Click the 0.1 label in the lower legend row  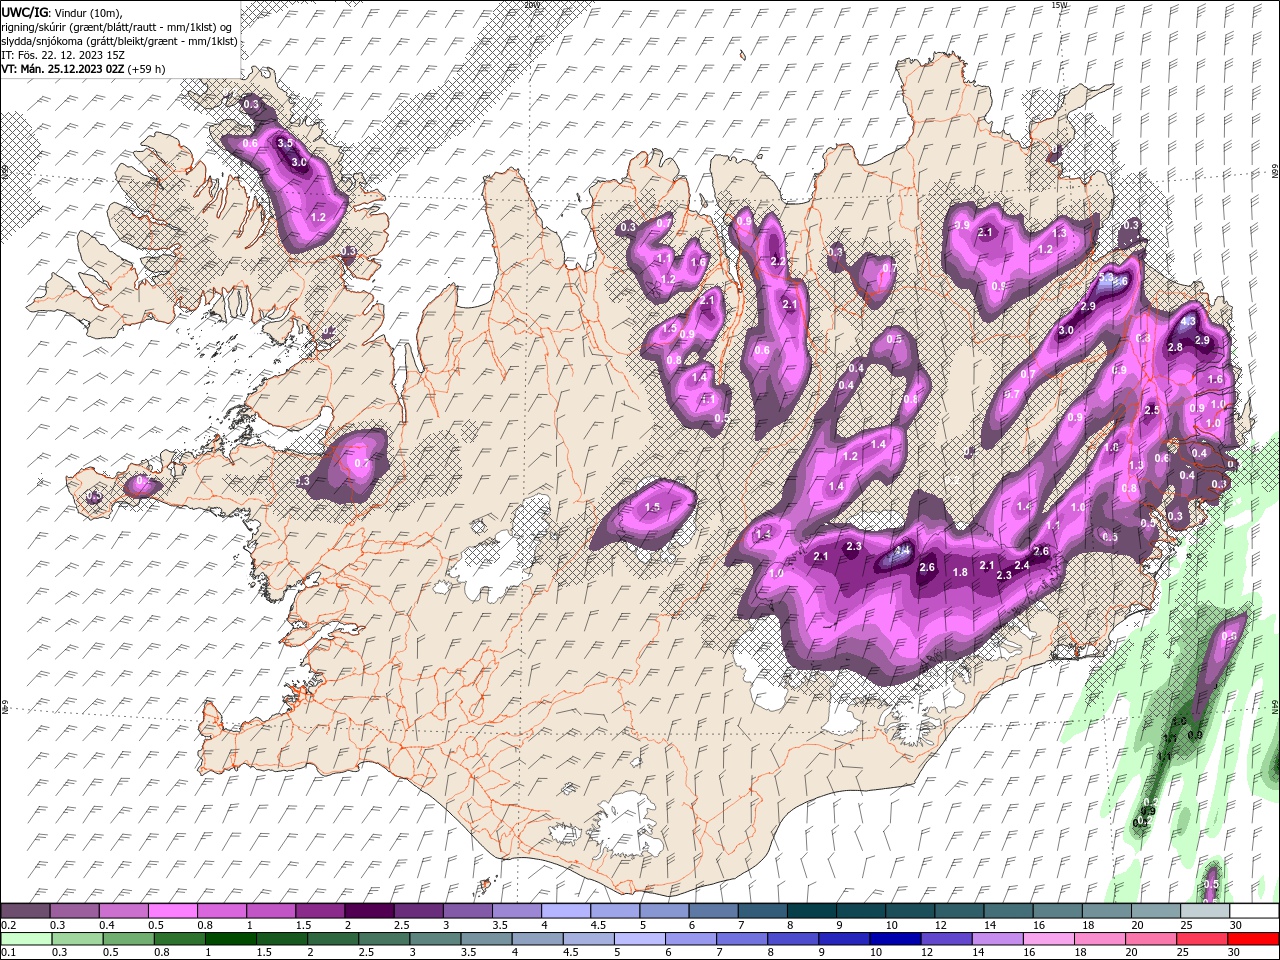[x=8, y=952]
